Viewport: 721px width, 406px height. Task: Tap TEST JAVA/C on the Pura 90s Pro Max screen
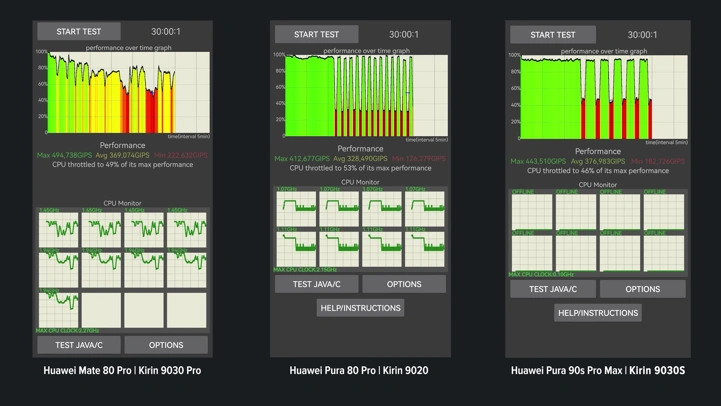pyautogui.click(x=553, y=289)
